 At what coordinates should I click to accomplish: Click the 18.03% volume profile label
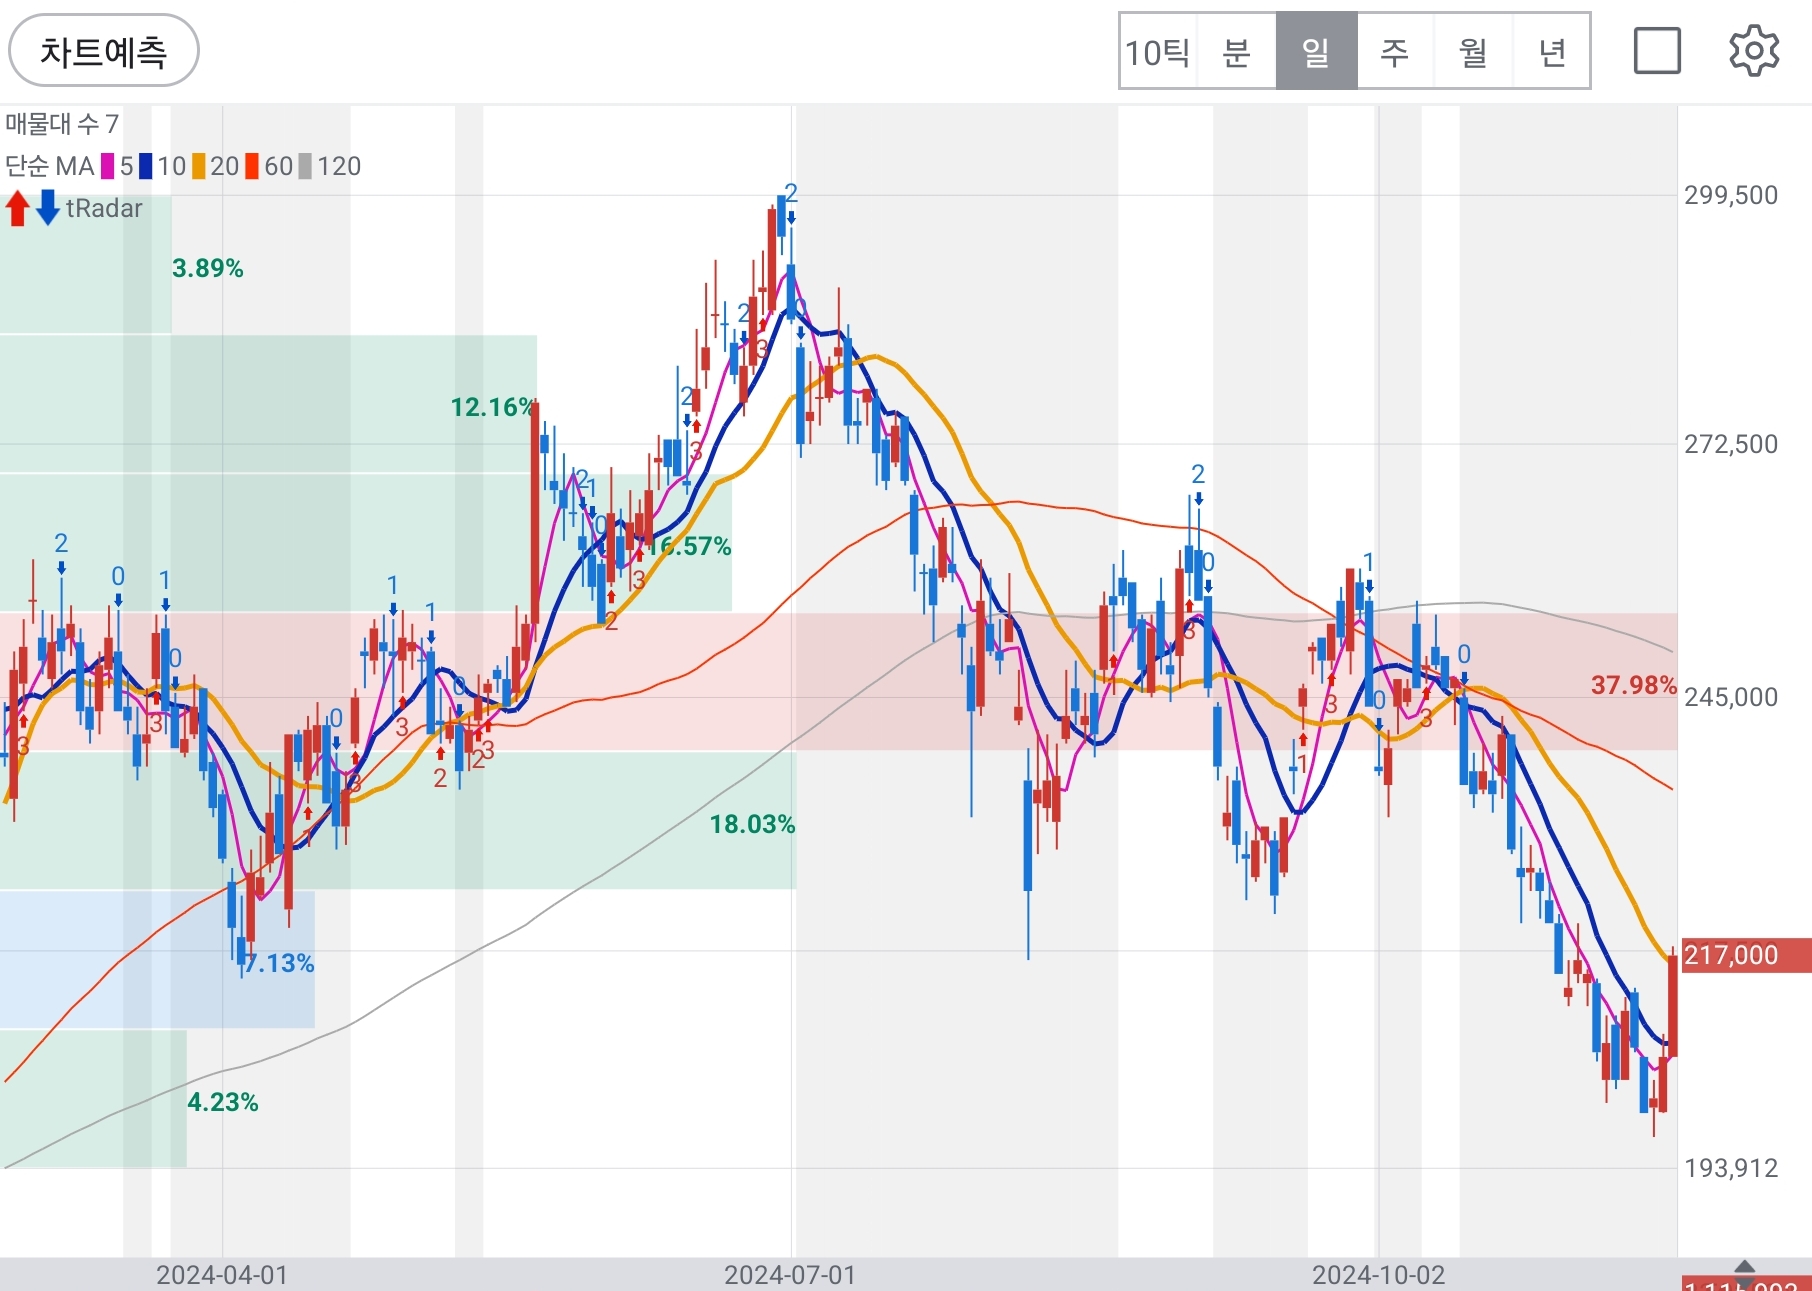pyautogui.click(x=753, y=824)
